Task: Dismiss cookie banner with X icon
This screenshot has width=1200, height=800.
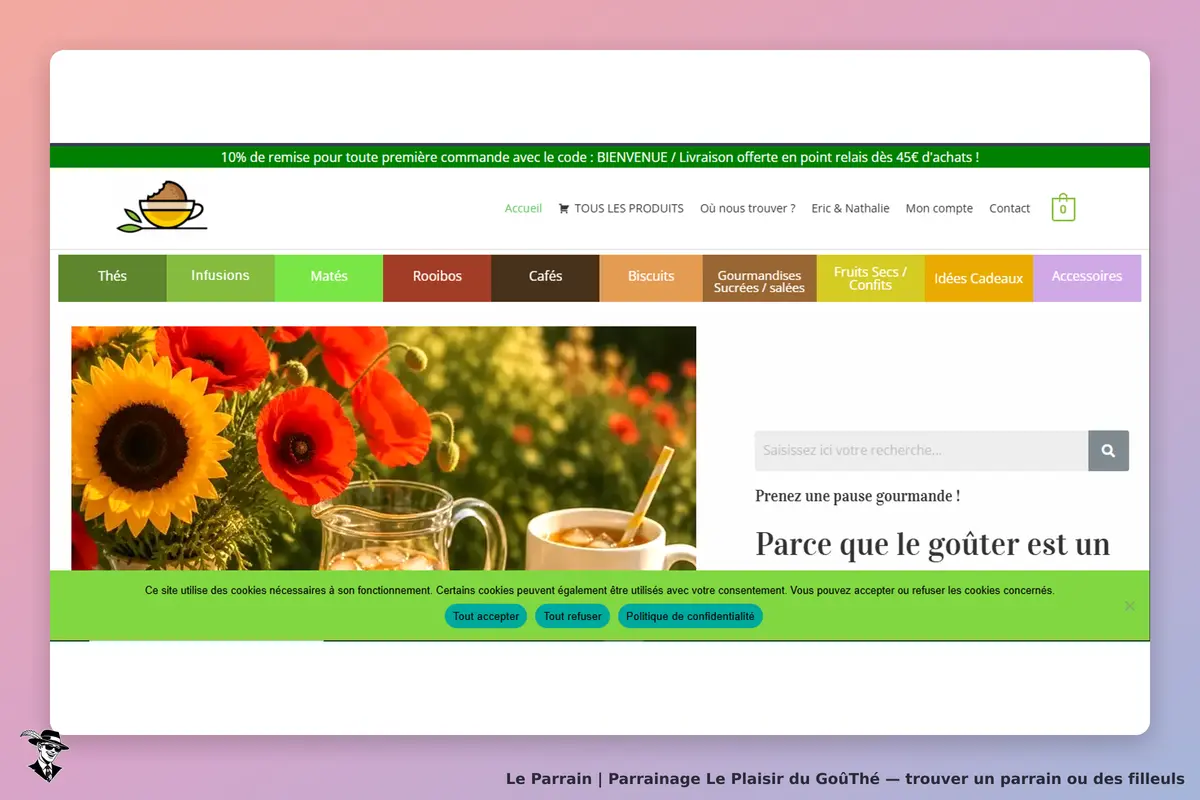Action: (x=1129, y=606)
